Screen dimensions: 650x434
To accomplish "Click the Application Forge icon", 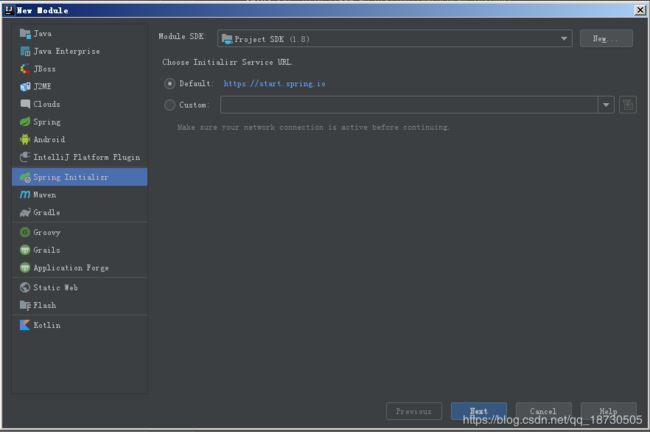I will [25, 268].
